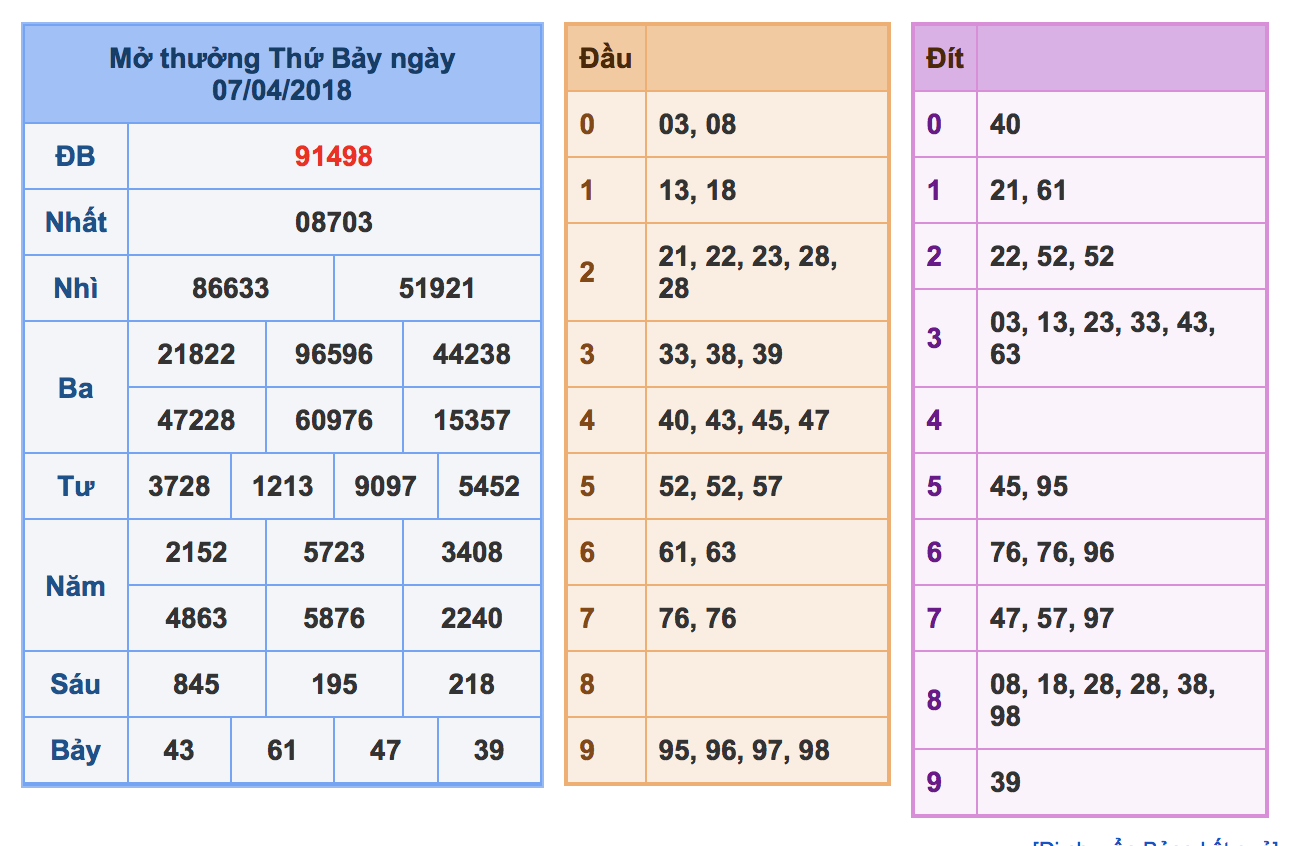Click the special prize number 91498
This screenshot has height=846, width=1292.
pos(334,156)
